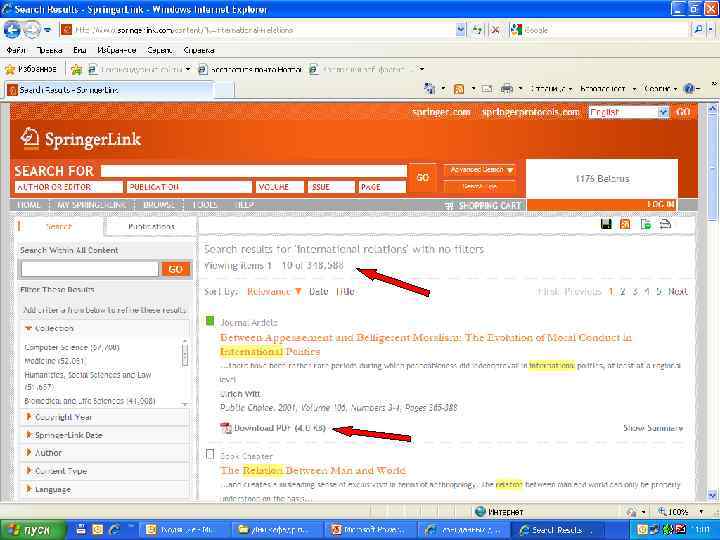Image resolution: width=720 pixels, height=540 pixels.
Task: Click the Show Summary link
Action: click(653, 428)
